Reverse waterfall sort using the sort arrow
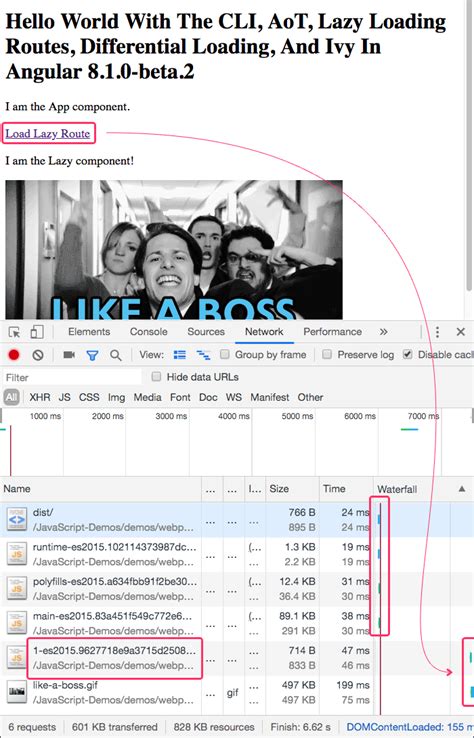Viewport: 474px width, 738px height. click(x=462, y=489)
